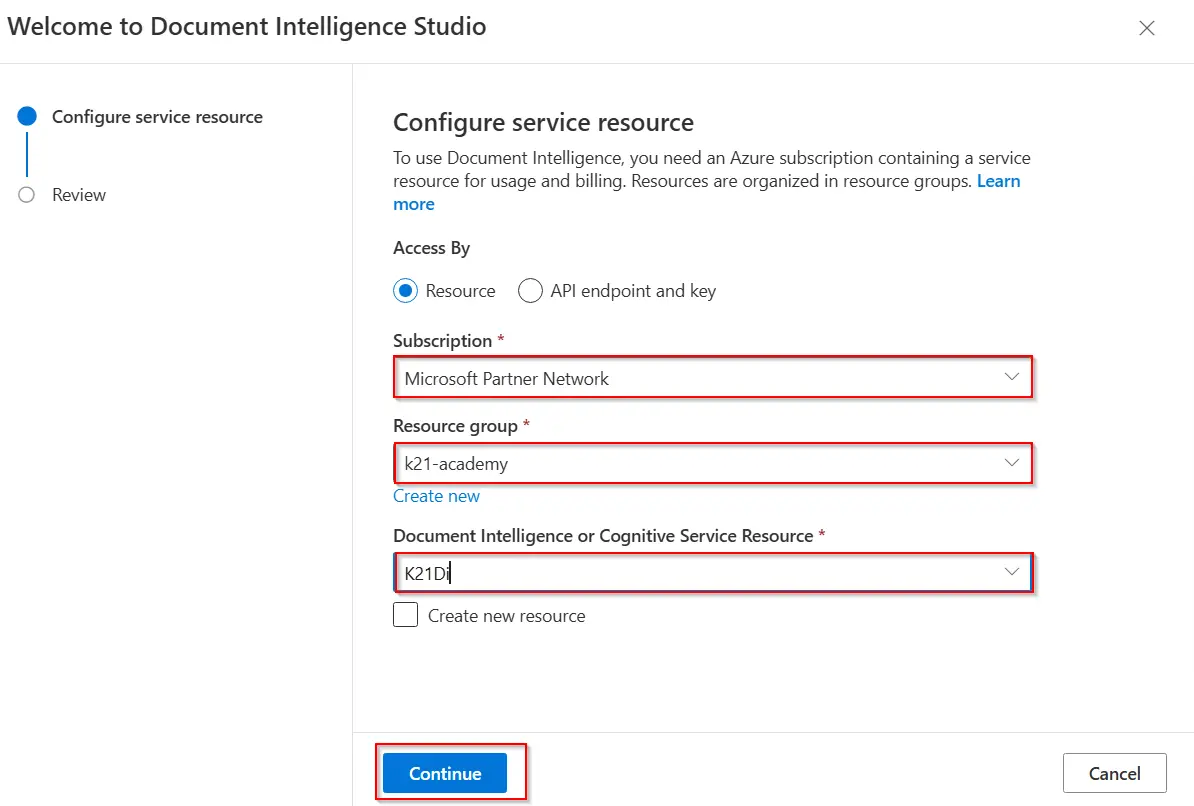Go to Configure service resource step label
The image size is (1194, 806).
tap(157, 117)
